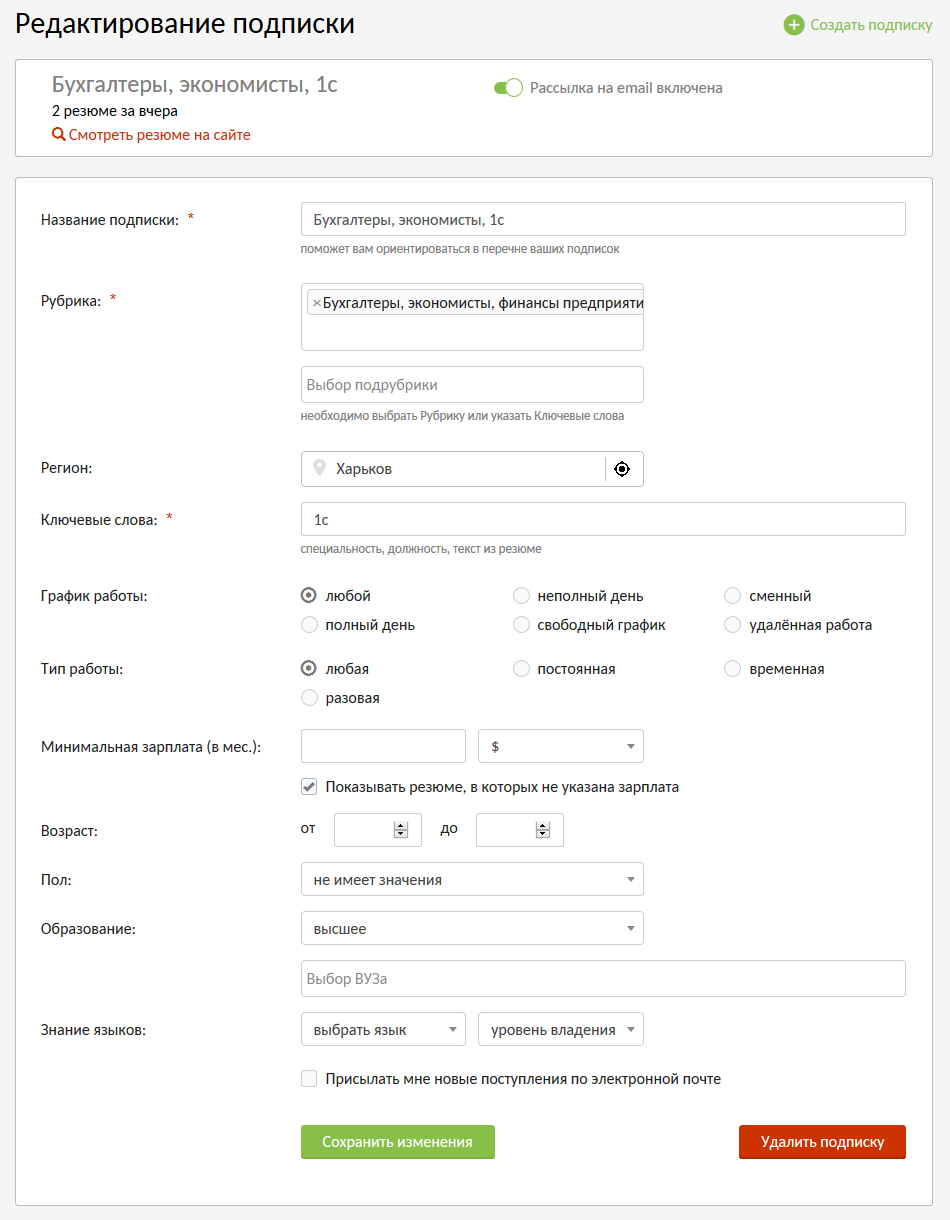The image size is (950, 1220).
Task: Toggle the email newsletter switch off
Action: 508,88
